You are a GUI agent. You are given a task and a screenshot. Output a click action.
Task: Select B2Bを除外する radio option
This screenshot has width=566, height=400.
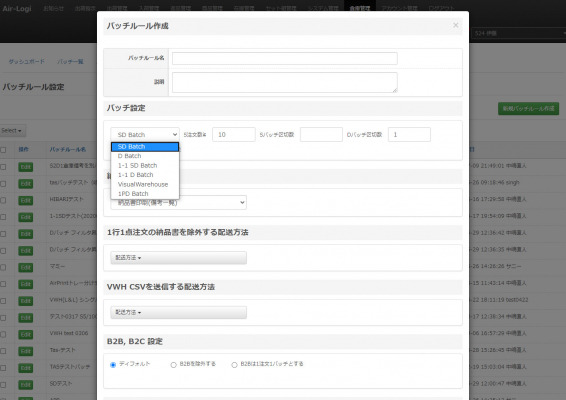[173, 365]
